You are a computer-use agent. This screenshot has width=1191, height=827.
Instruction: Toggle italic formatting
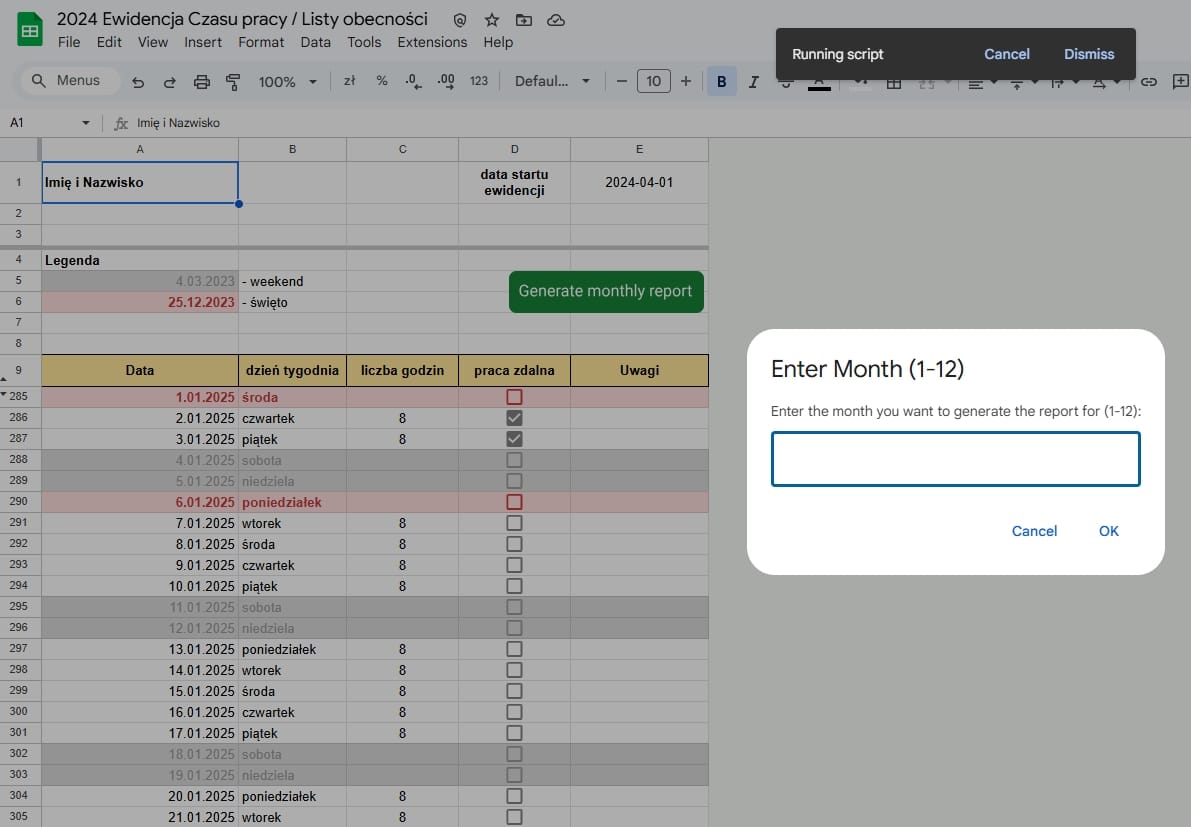click(753, 81)
